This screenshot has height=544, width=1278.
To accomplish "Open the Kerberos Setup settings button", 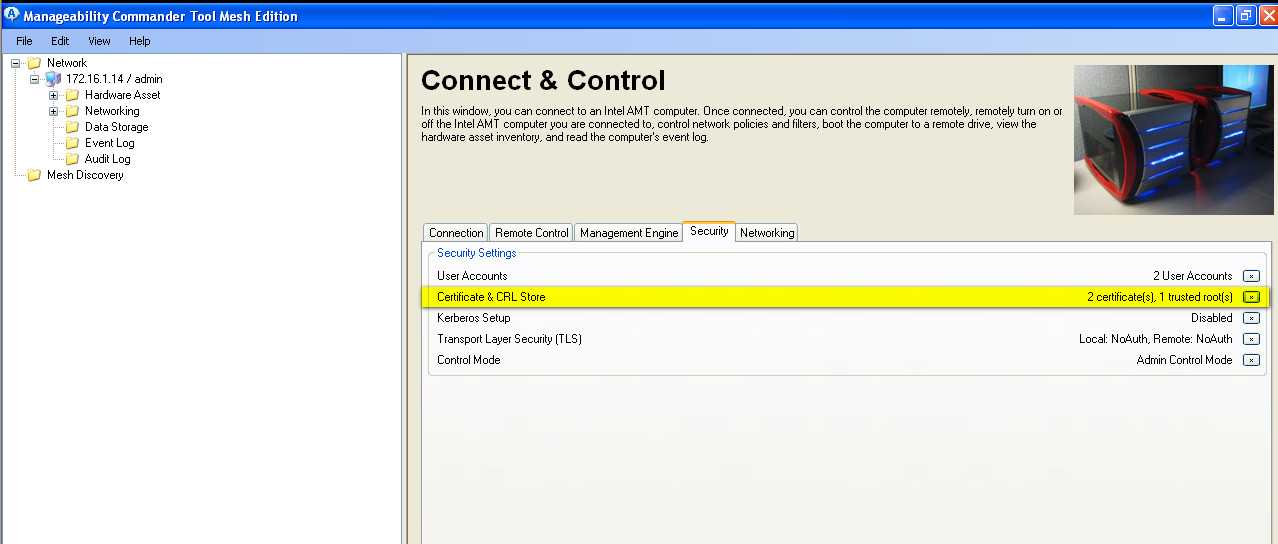I will click(1251, 318).
